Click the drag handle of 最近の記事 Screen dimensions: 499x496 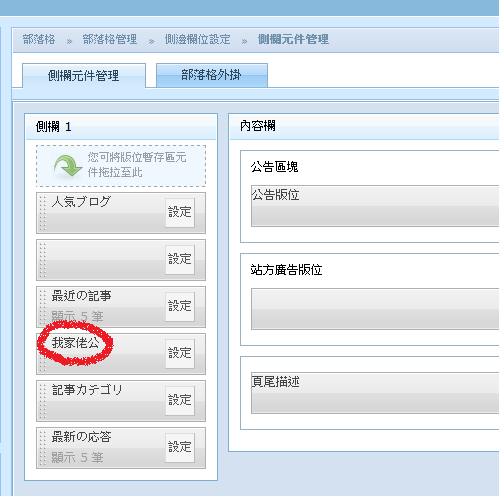click(x=43, y=307)
